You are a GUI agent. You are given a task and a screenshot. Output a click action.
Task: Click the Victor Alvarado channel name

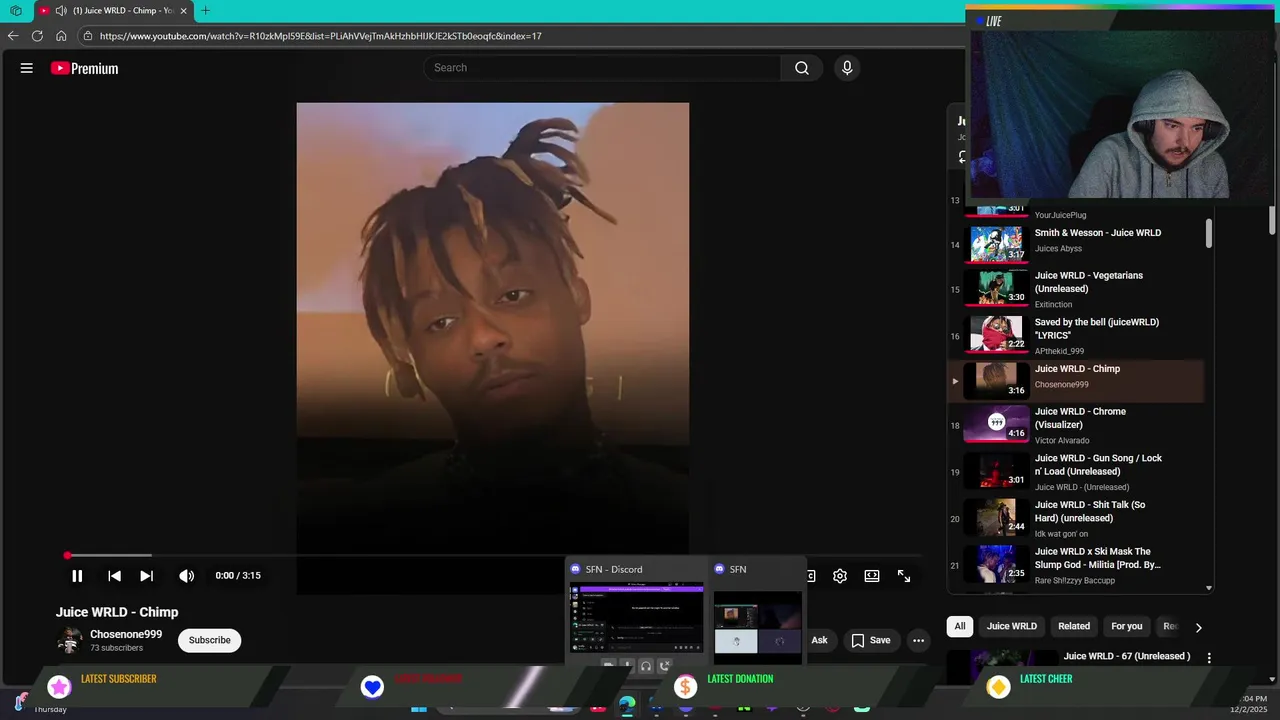pos(1062,441)
